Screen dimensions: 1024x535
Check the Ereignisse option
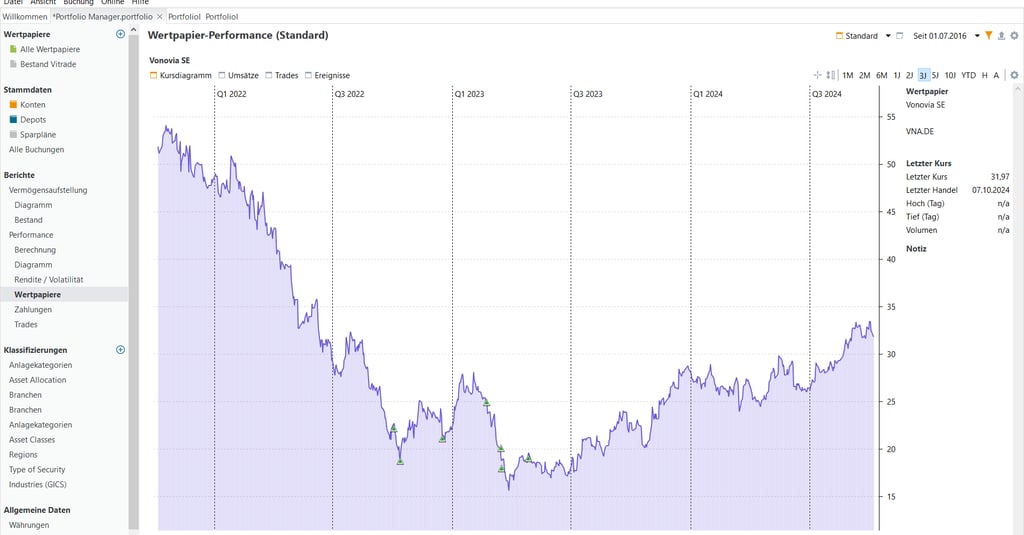click(x=308, y=75)
